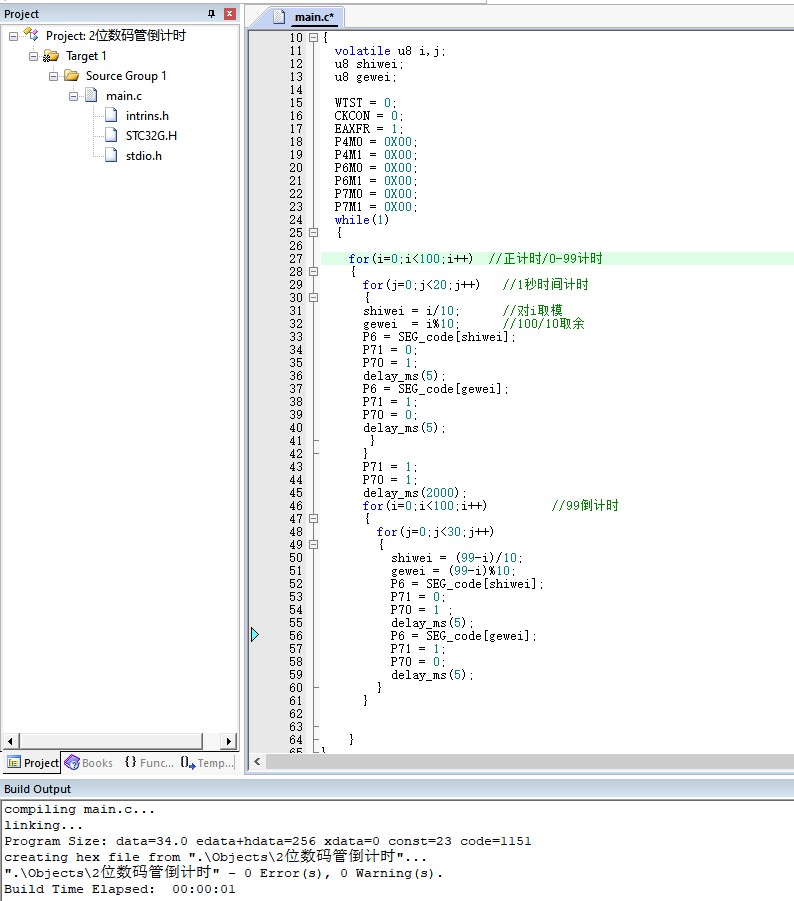Click the STC32G.H file icon
Screen dimensions: 794x901
pyautogui.click(x=111, y=136)
